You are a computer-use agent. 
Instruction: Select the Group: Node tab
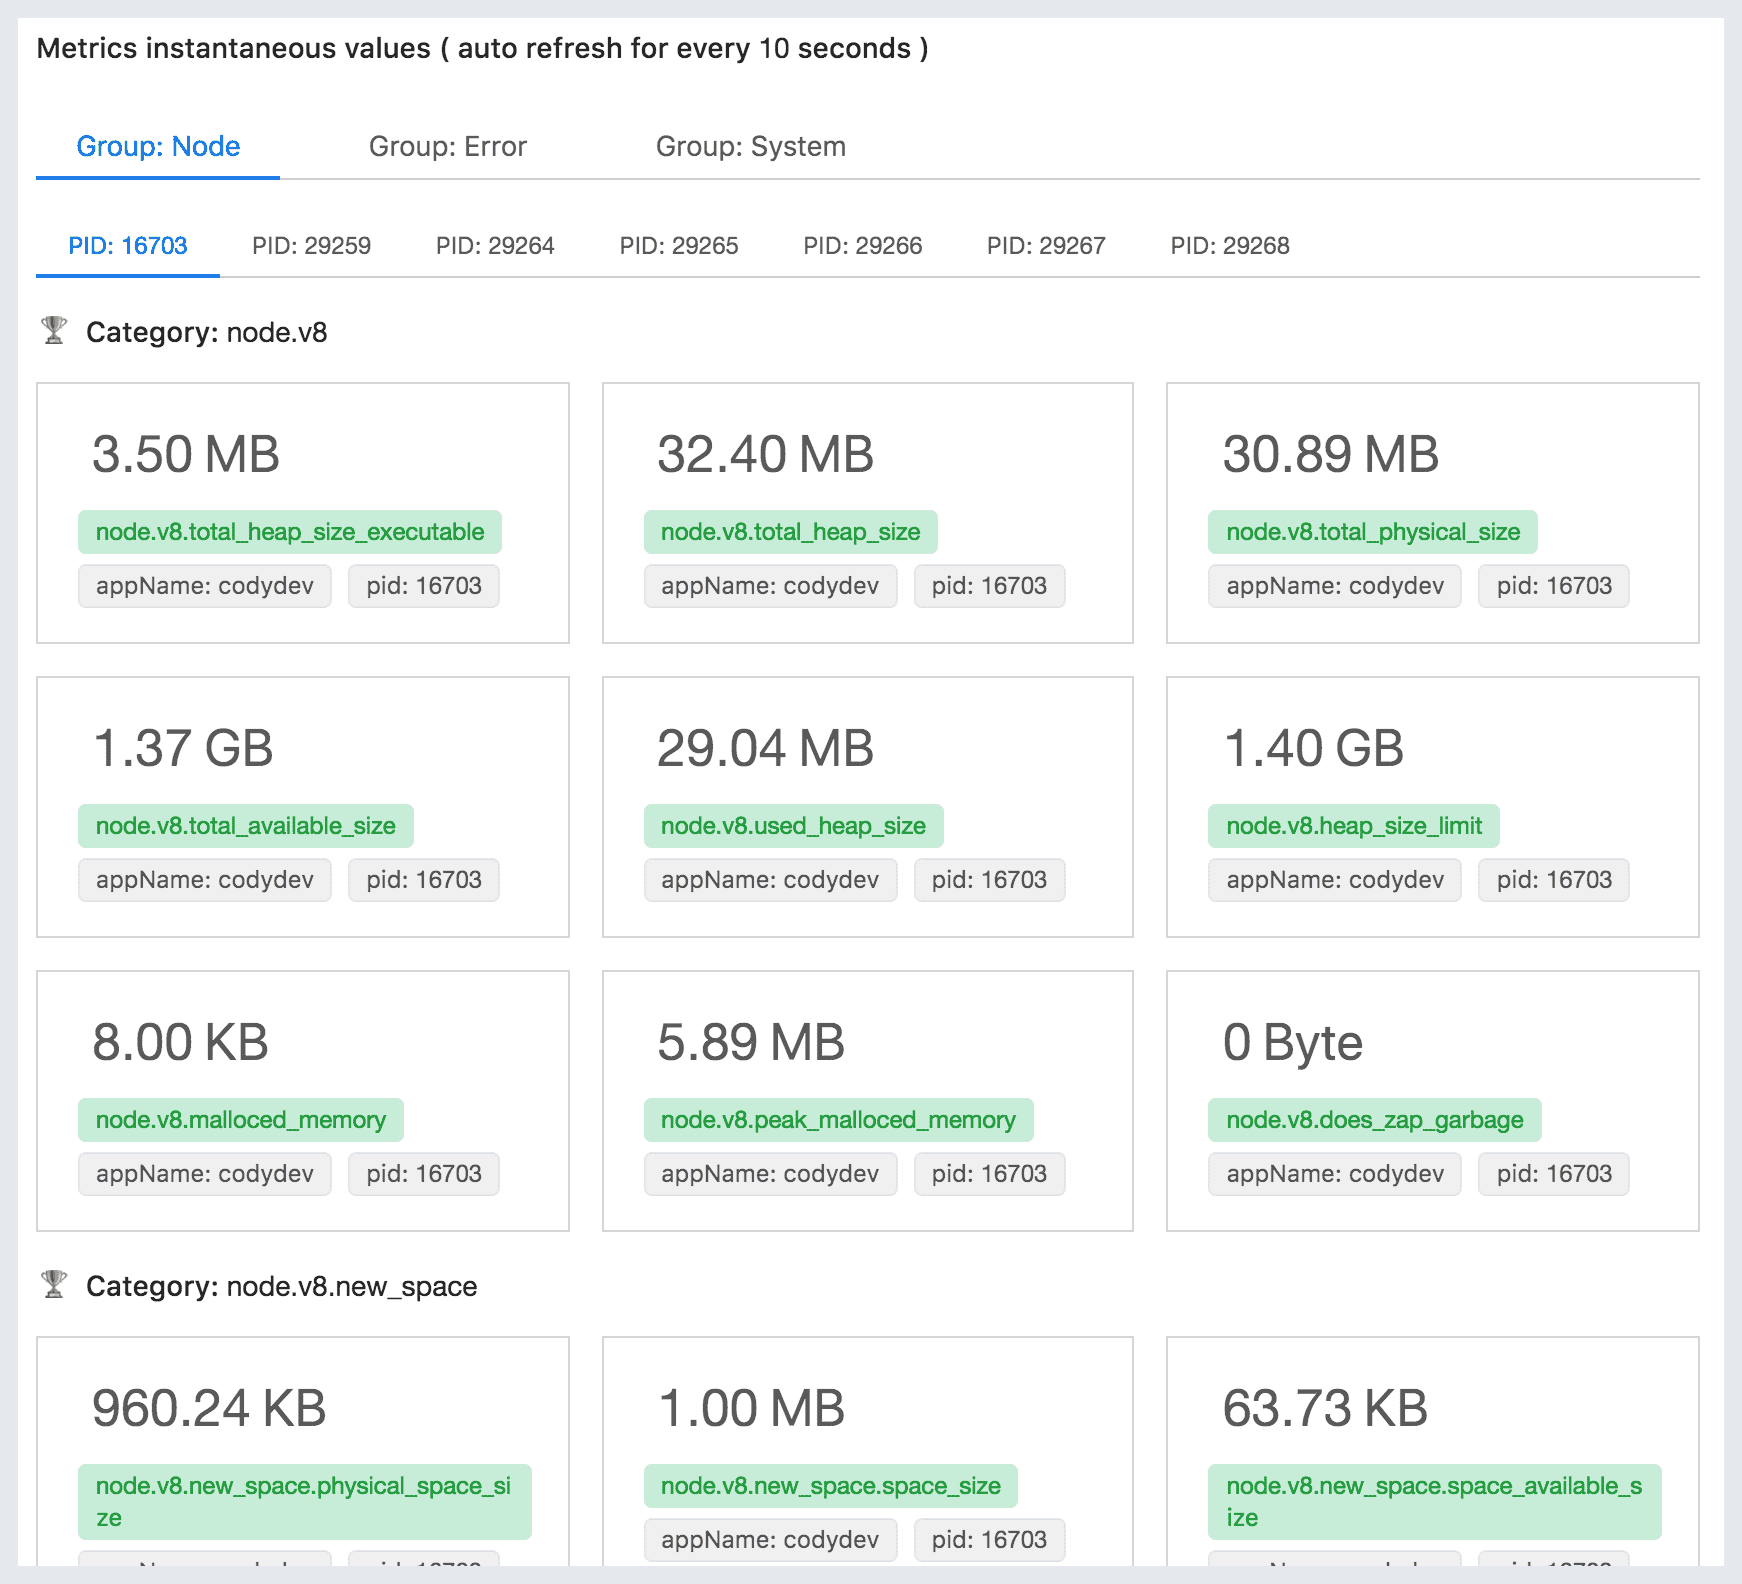[158, 147]
